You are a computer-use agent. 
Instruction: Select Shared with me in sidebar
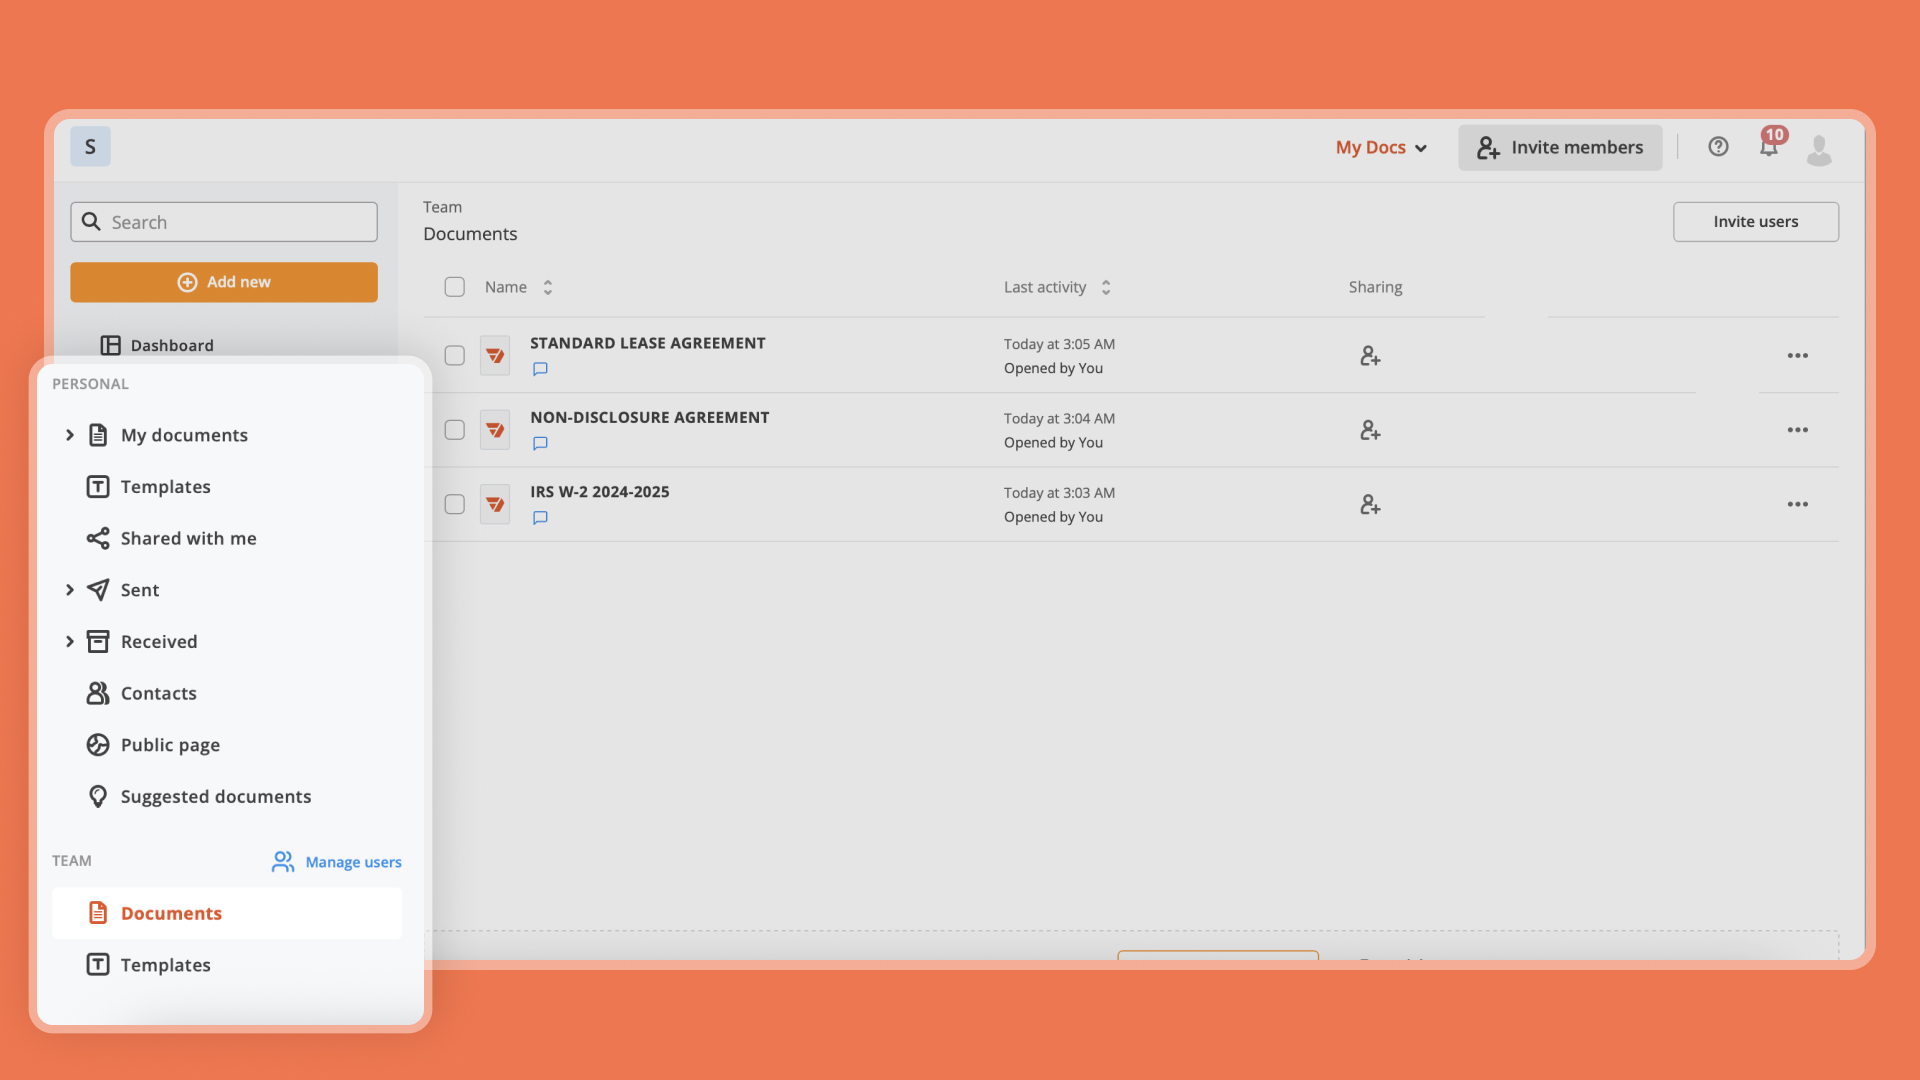pos(188,538)
